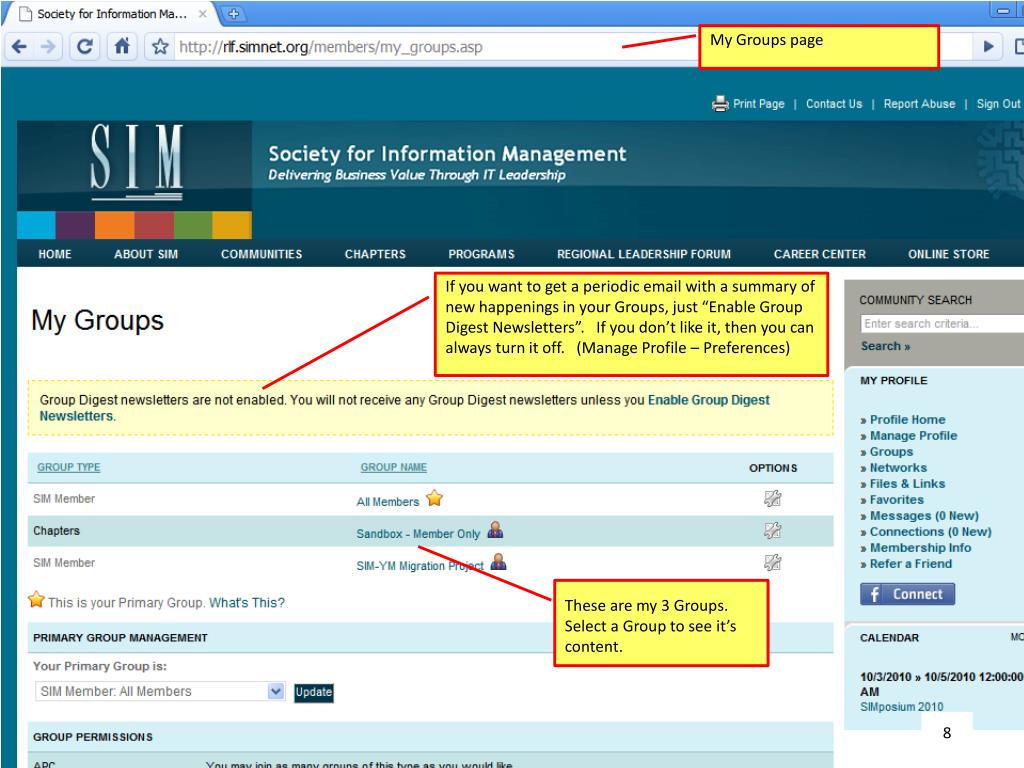The width and height of the screenshot is (1024, 768).
Task: Click the browser play/go arrow button
Action: 988,46
